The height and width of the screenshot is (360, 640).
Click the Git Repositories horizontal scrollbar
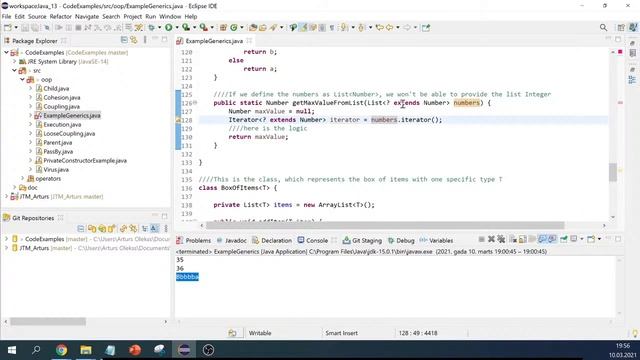coord(48,322)
